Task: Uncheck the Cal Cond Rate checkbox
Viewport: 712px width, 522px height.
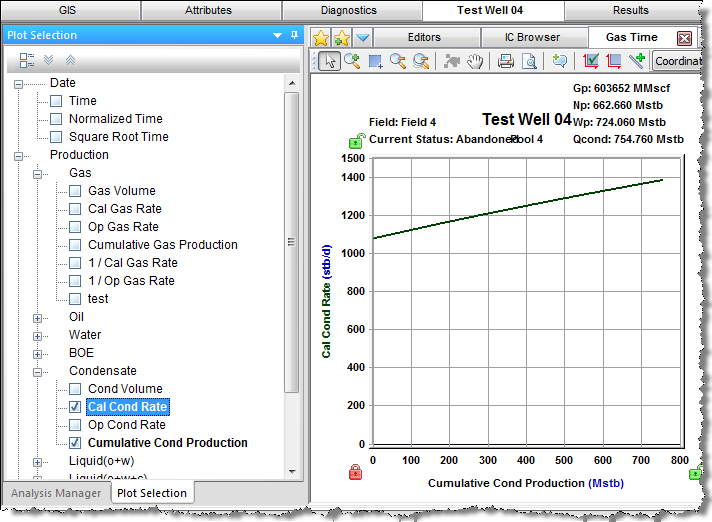Action: pos(75,407)
